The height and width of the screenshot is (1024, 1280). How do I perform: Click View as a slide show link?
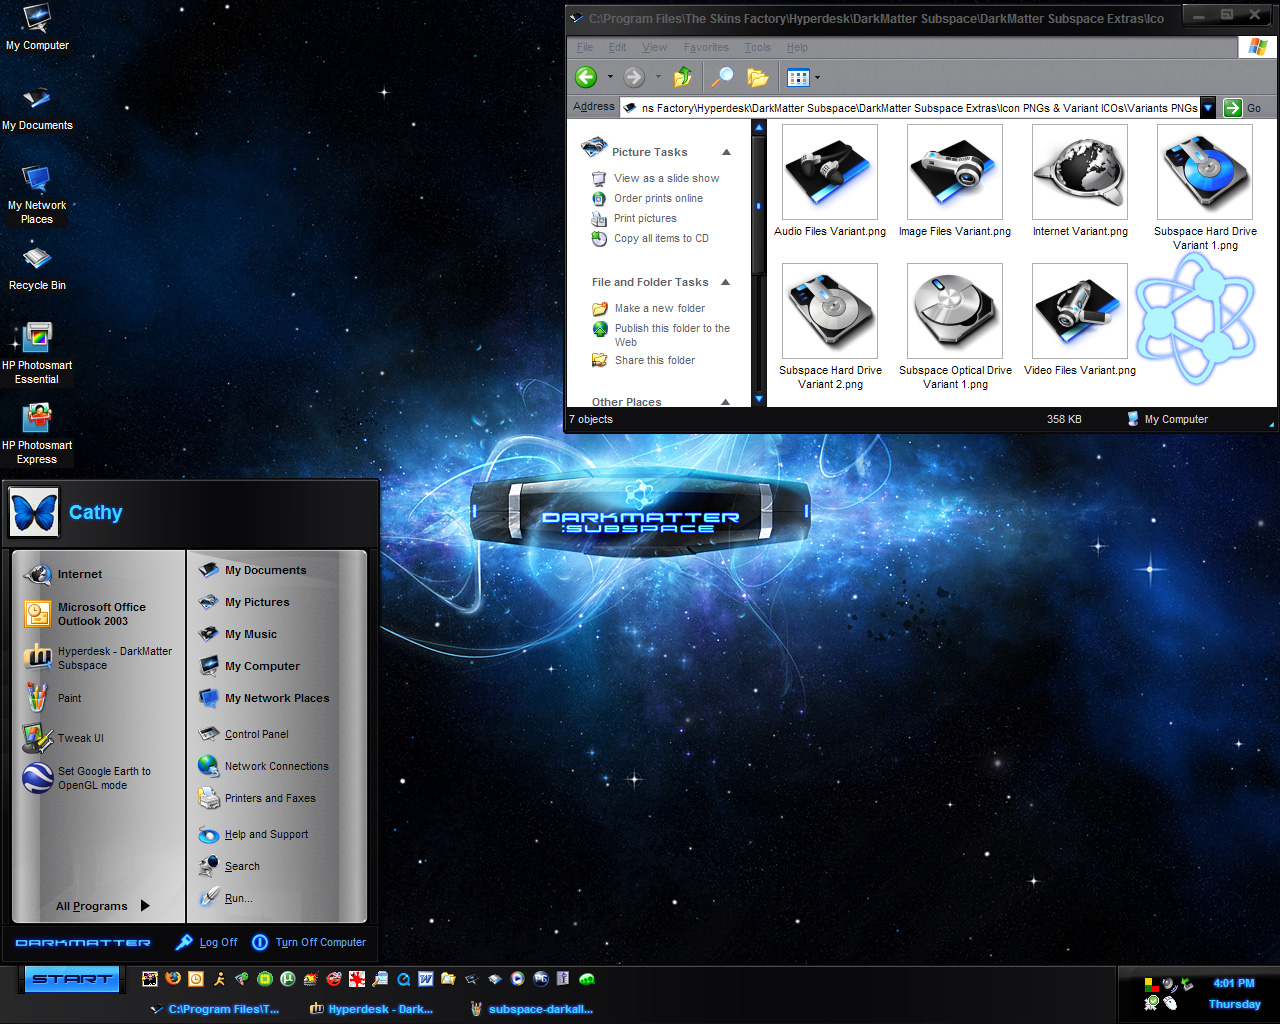[x=666, y=178]
